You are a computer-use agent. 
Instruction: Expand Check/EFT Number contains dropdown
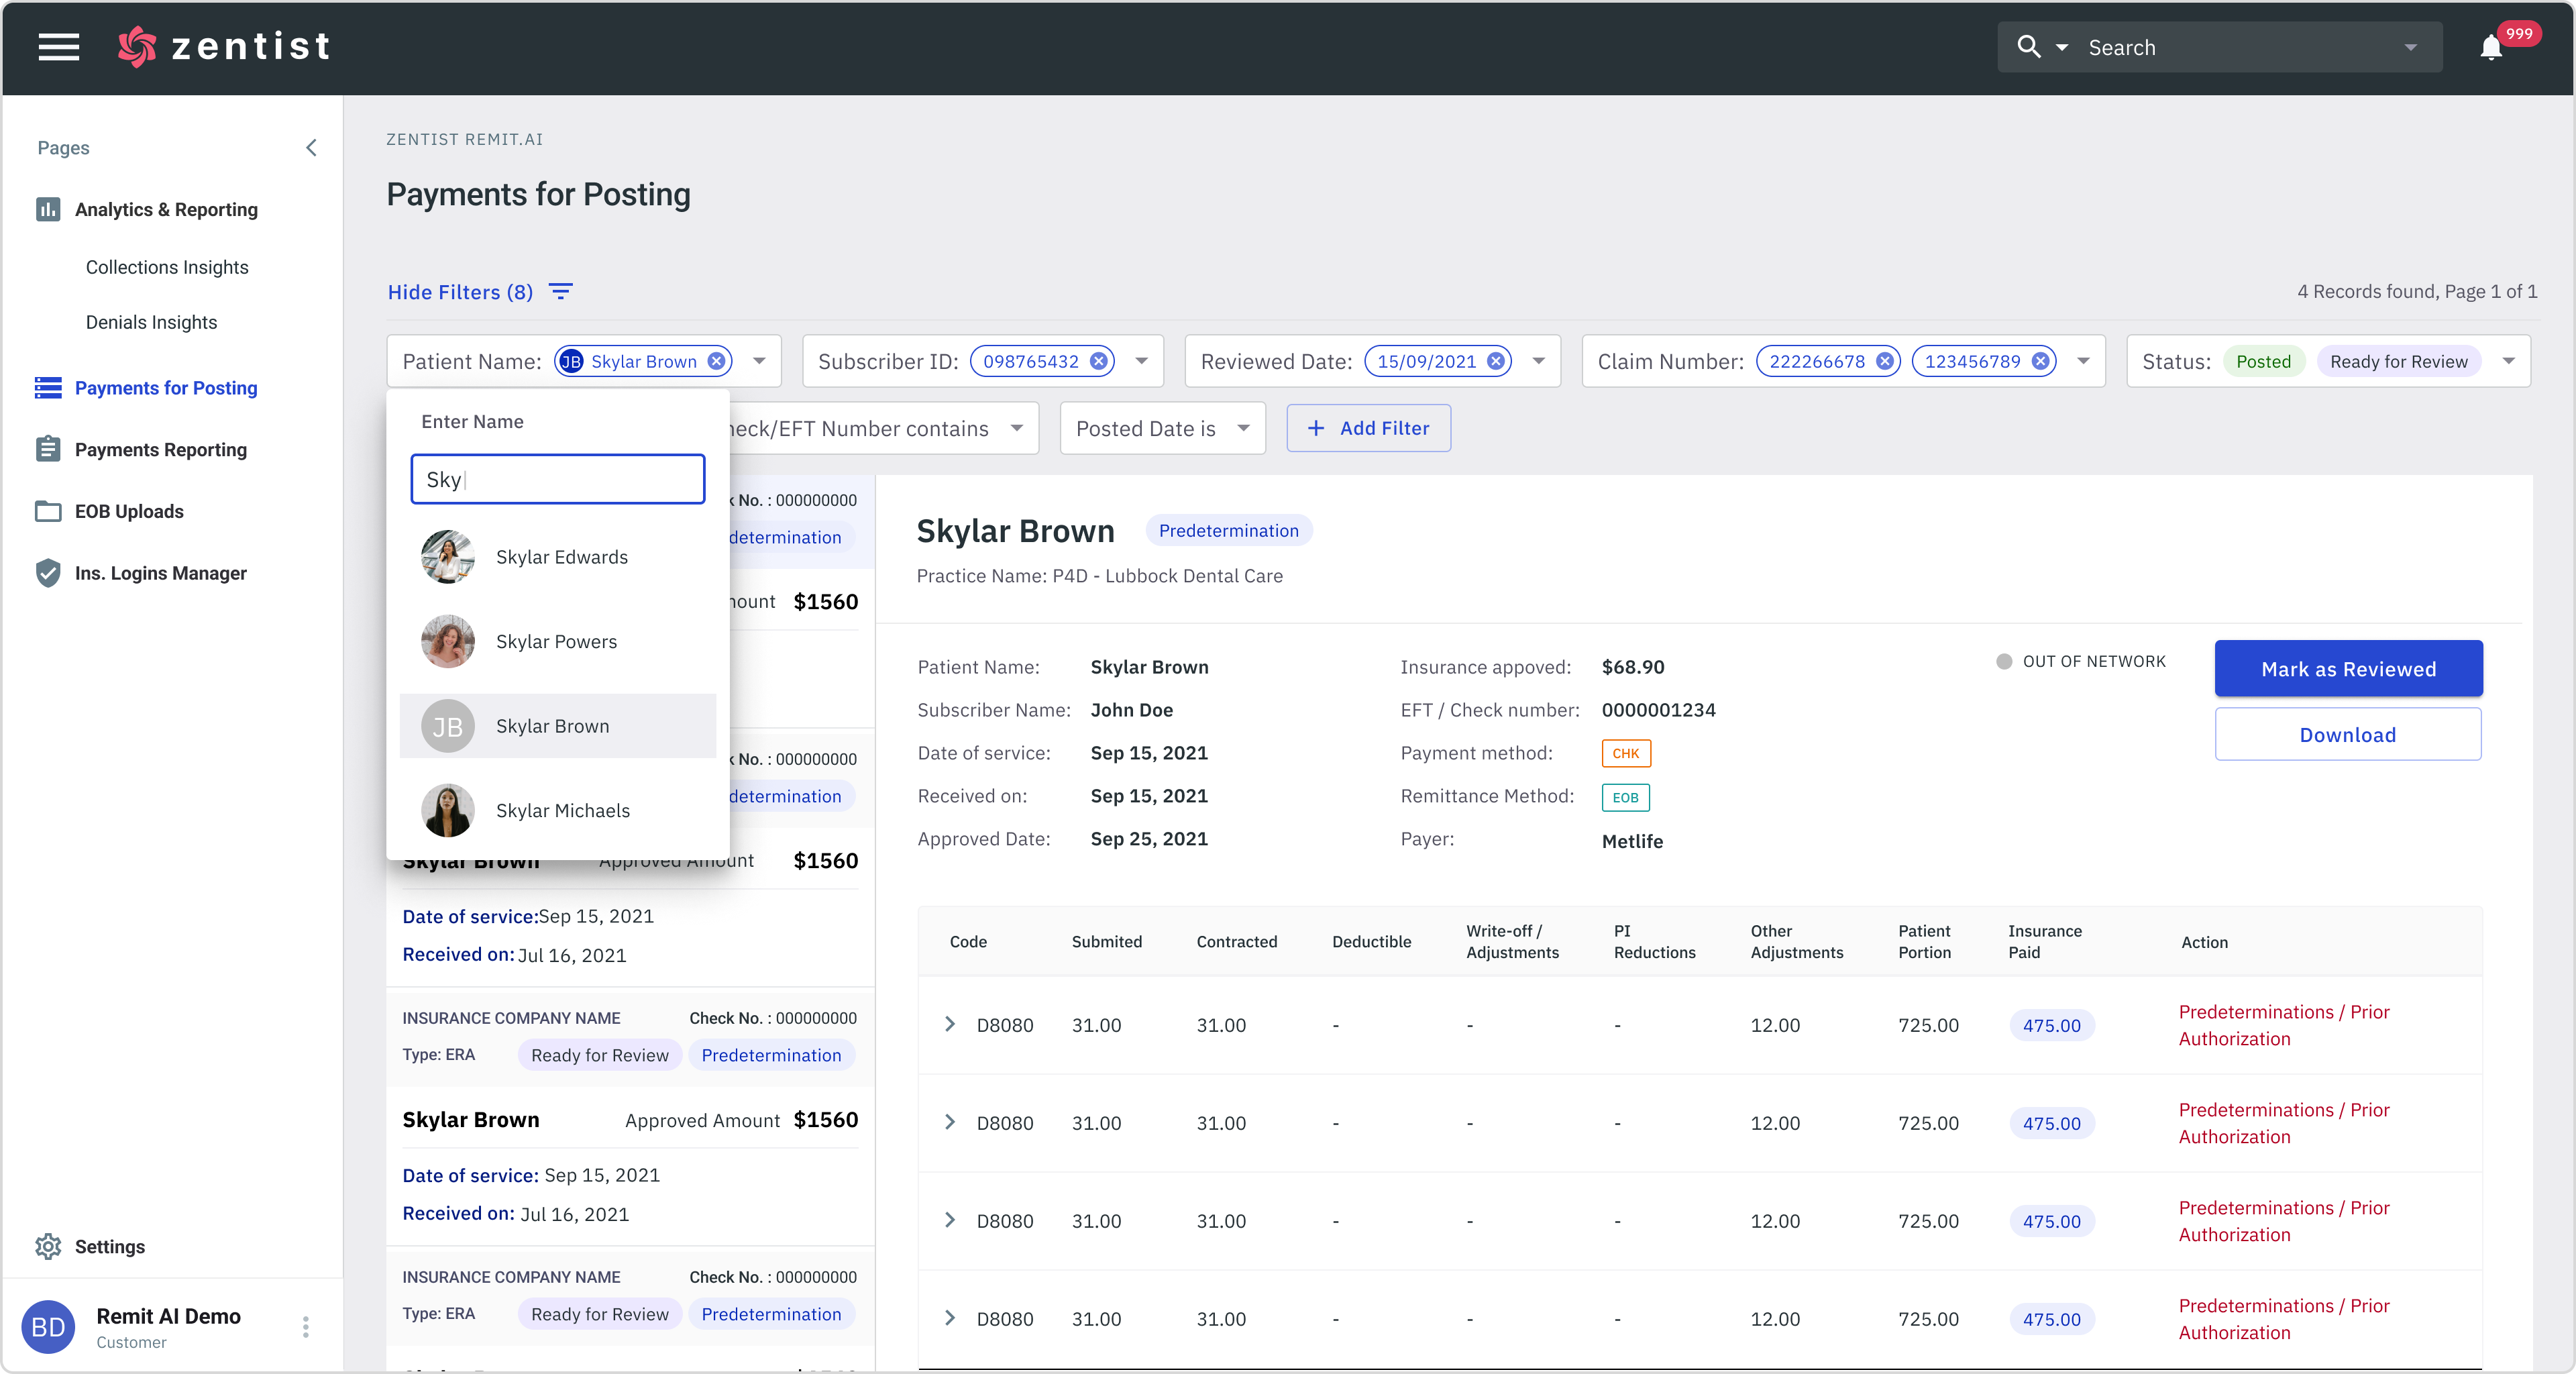pyautogui.click(x=1016, y=428)
